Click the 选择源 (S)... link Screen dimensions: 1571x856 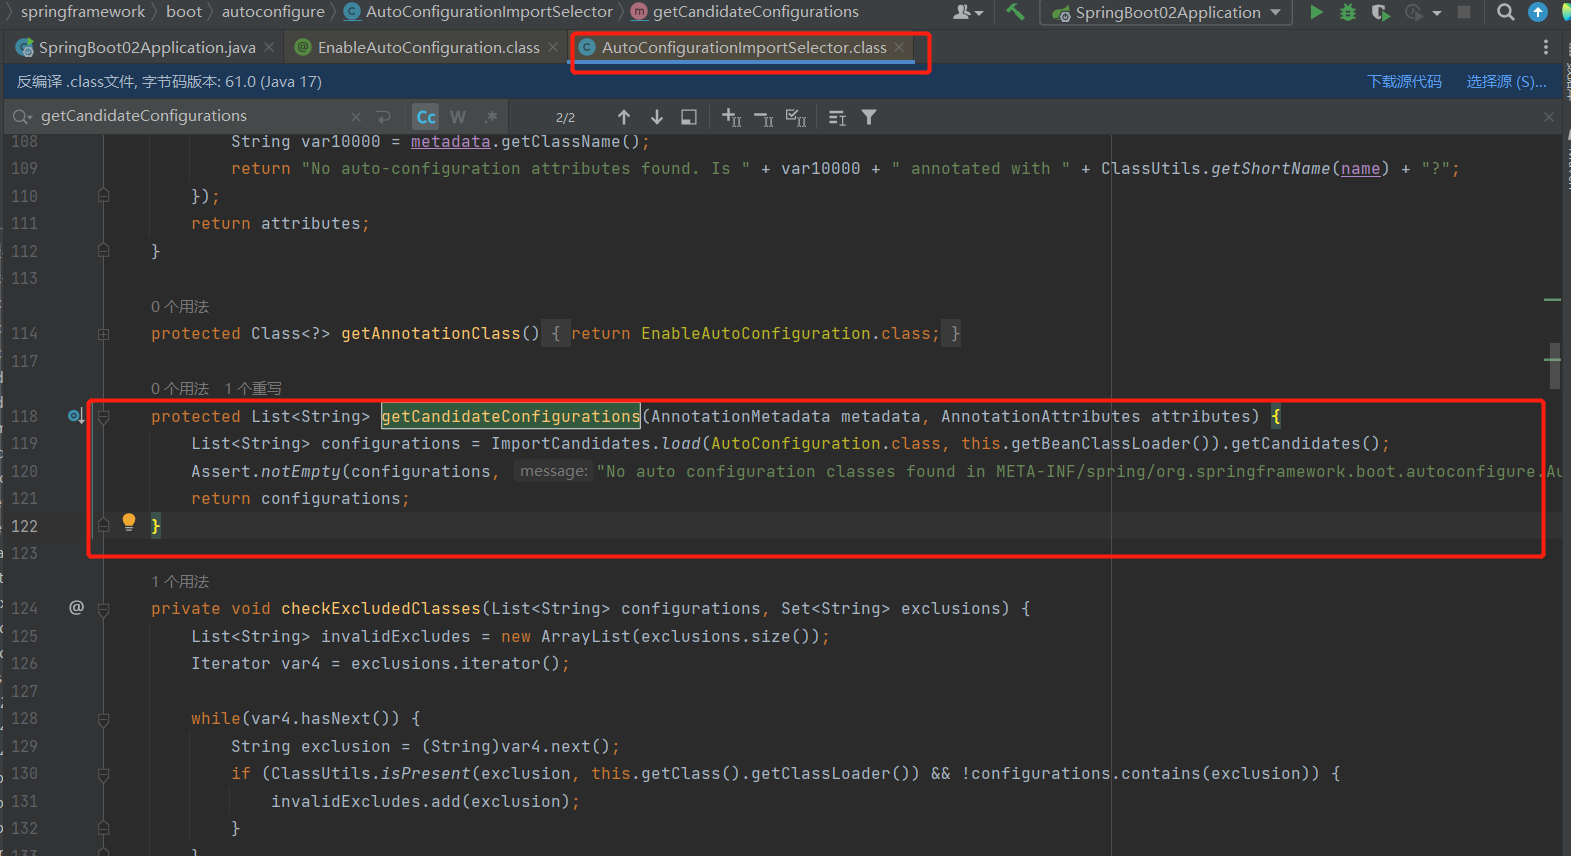(x=1506, y=82)
